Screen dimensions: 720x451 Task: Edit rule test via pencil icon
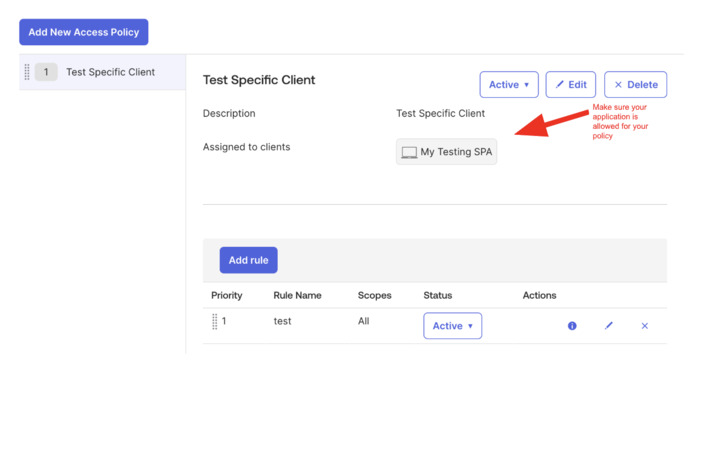(x=608, y=326)
